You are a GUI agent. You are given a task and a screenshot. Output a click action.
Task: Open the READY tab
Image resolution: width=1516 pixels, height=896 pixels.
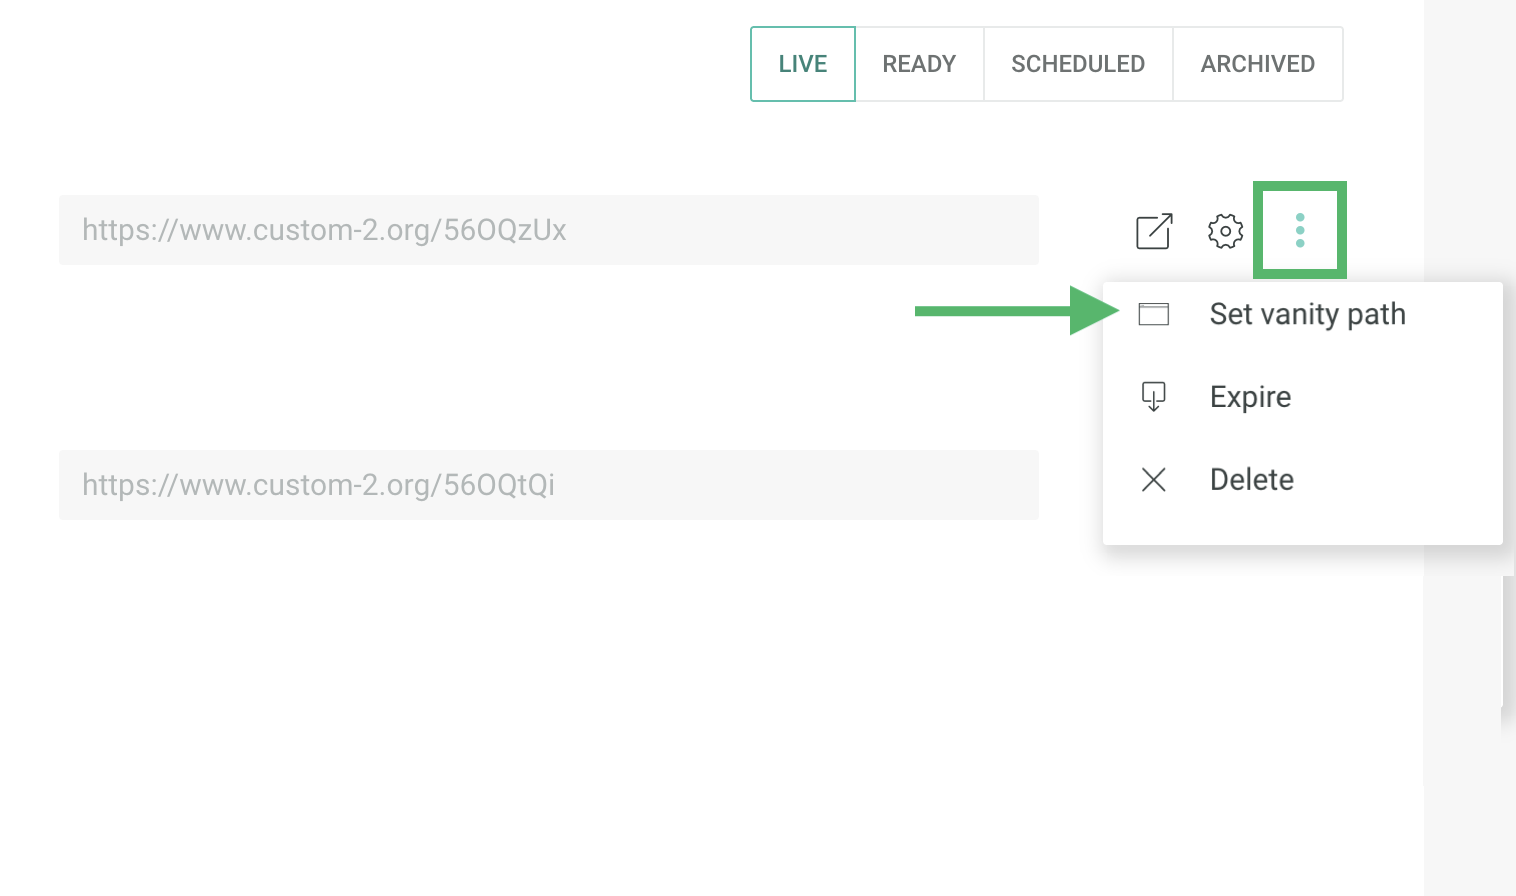tap(919, 64)
